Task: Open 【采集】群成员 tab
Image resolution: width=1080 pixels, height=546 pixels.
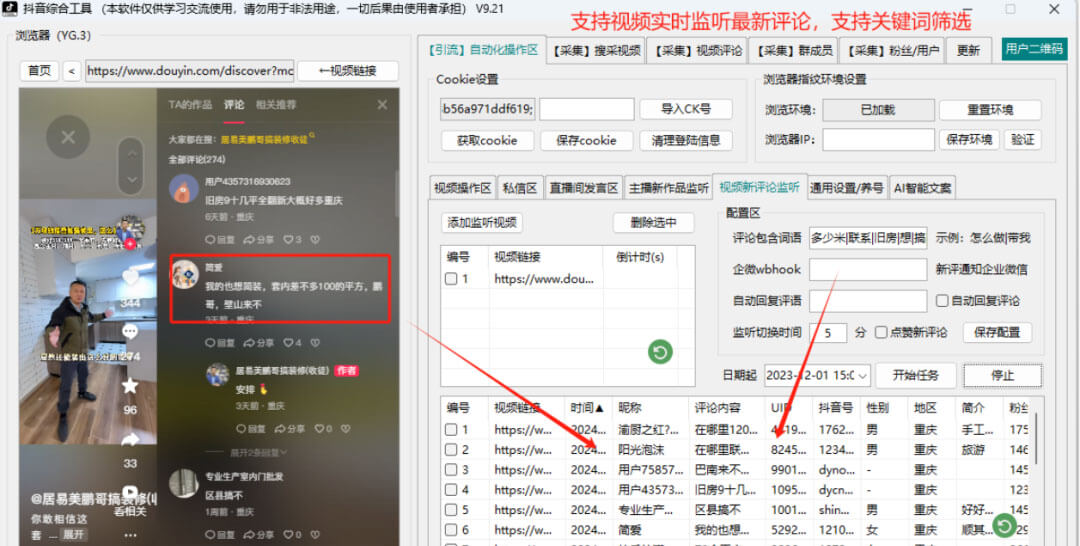Action: click(793, 50)
